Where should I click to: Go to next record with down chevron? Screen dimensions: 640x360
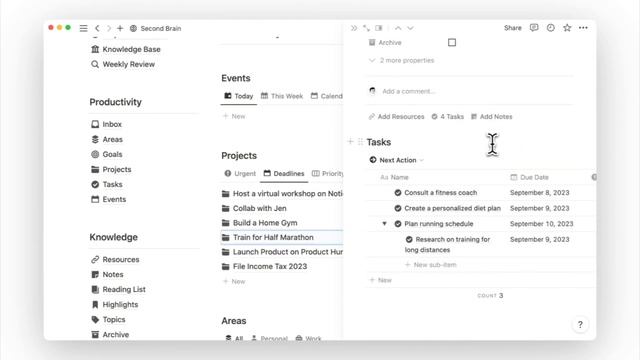[x=410, y=28]
